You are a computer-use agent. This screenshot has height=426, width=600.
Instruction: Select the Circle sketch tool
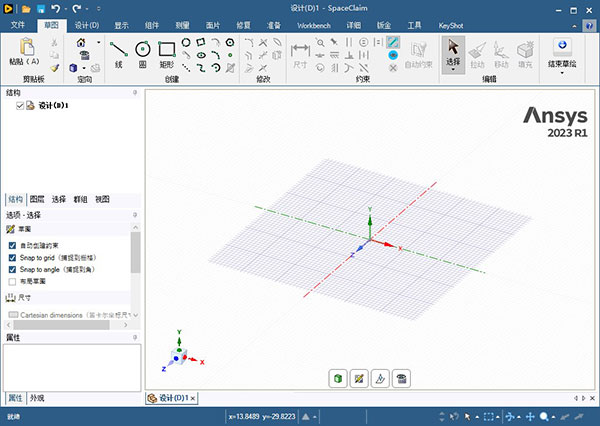143,48
